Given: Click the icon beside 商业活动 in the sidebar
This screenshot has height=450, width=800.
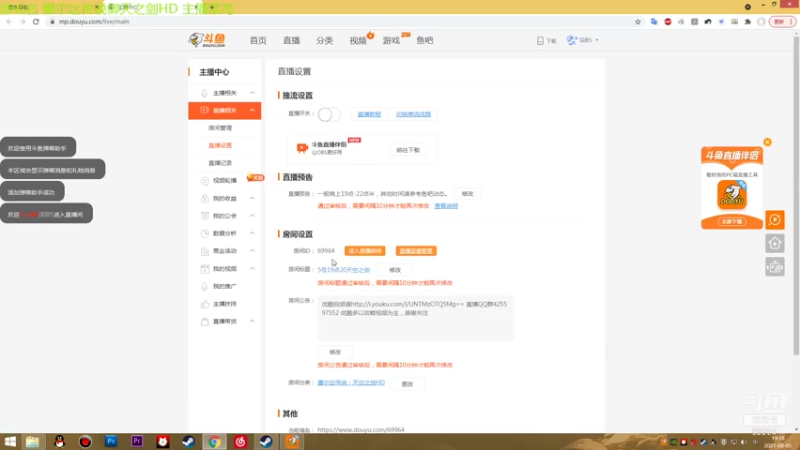Looking at the screenshot, I should [x=205, y=251].
